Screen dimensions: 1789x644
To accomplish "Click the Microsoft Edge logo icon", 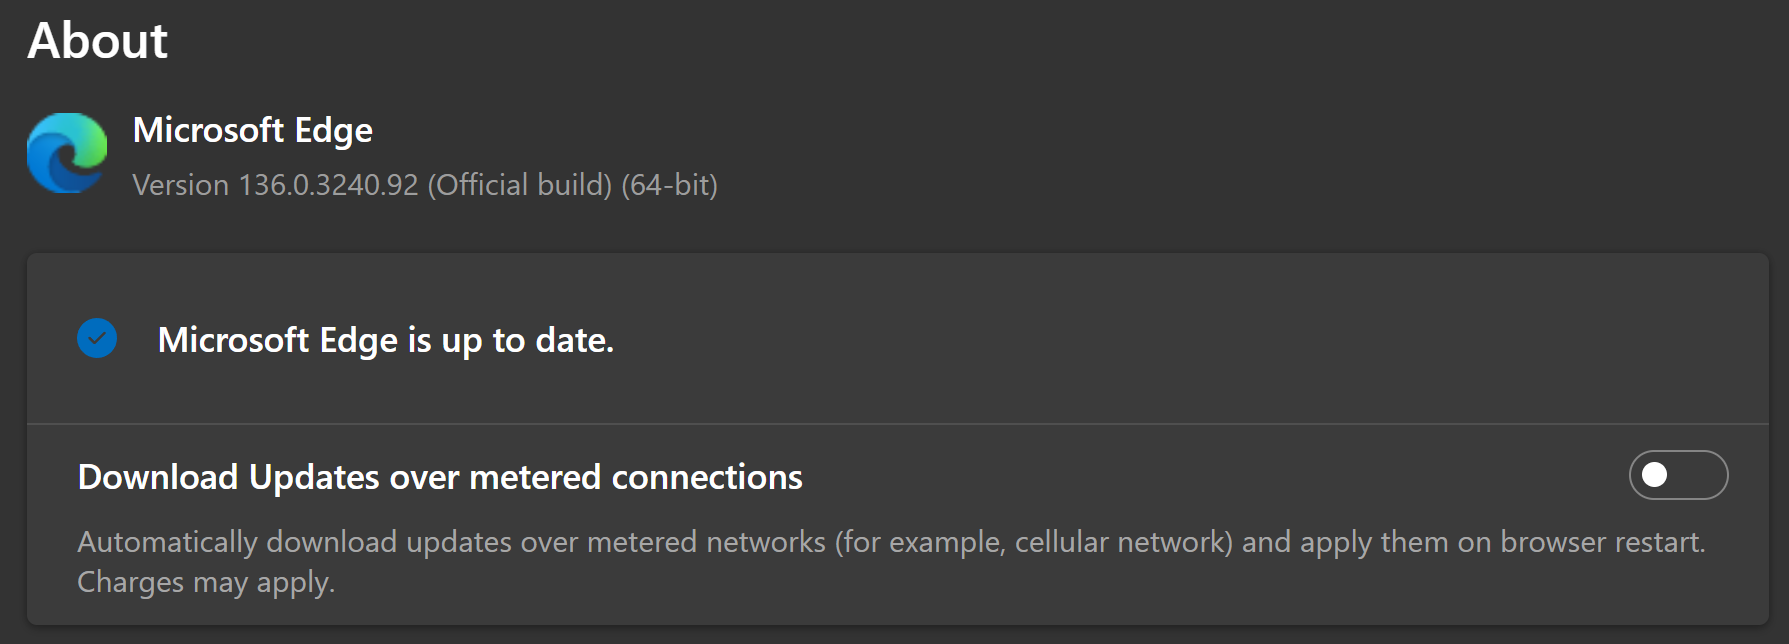I will coord(67,153).
